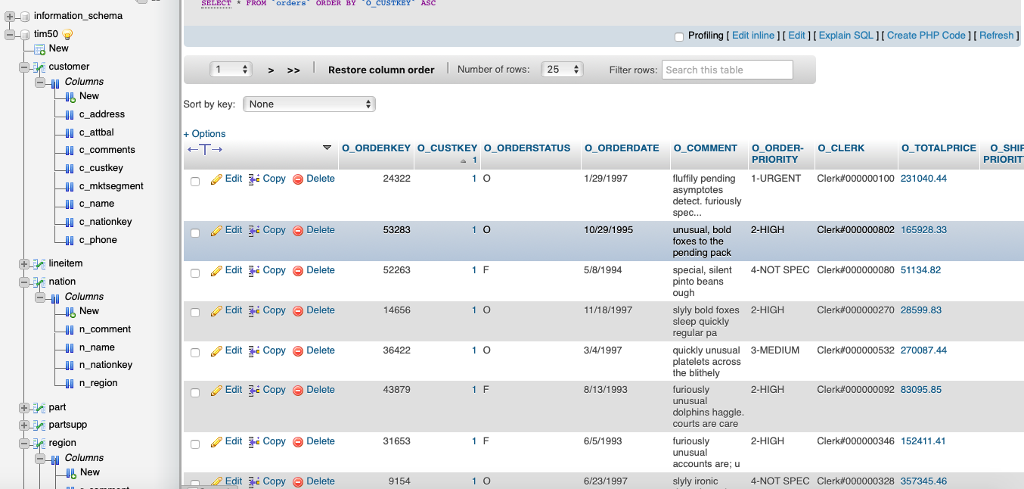This screenshot has width=1024, height=489.
Task: Open the Sort by key dropdown
Action: tap(310, 104)
